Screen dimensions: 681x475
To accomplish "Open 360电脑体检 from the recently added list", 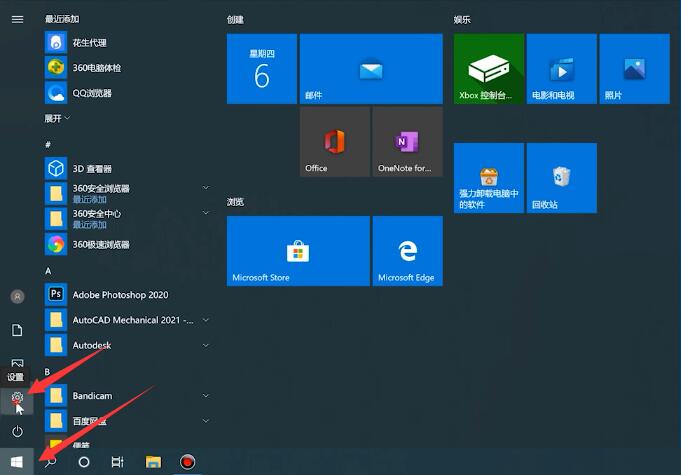I will (127, 68).
